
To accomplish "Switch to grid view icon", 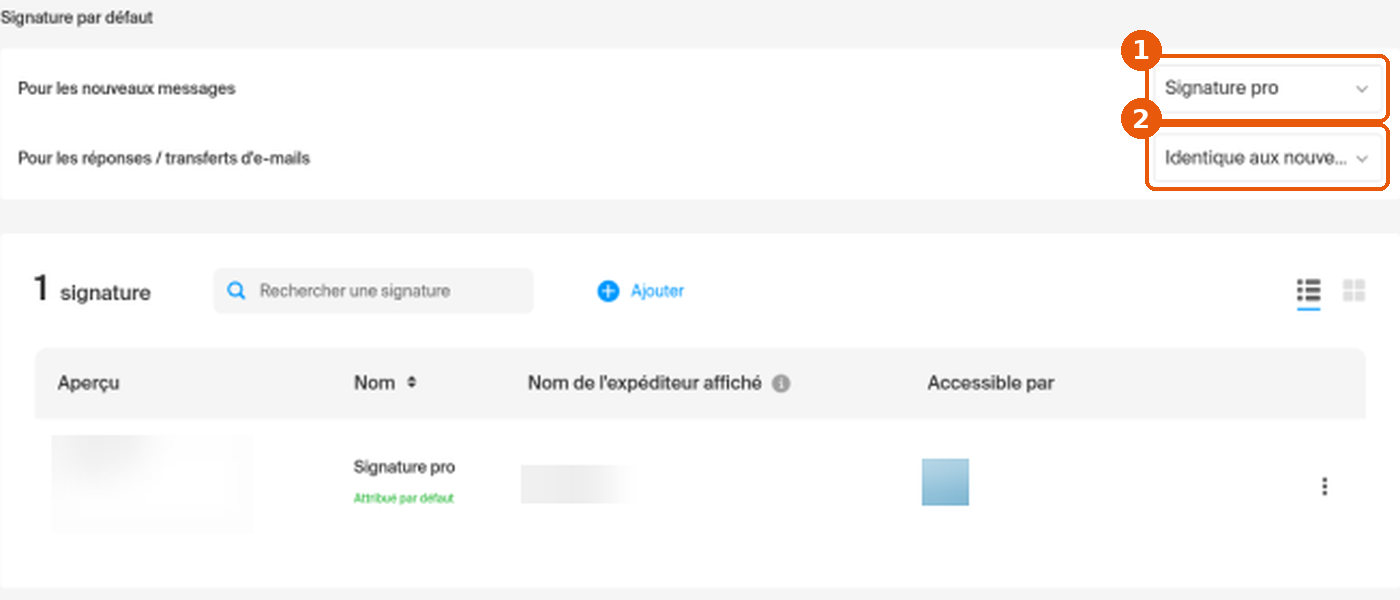I will coord(1354,291).
